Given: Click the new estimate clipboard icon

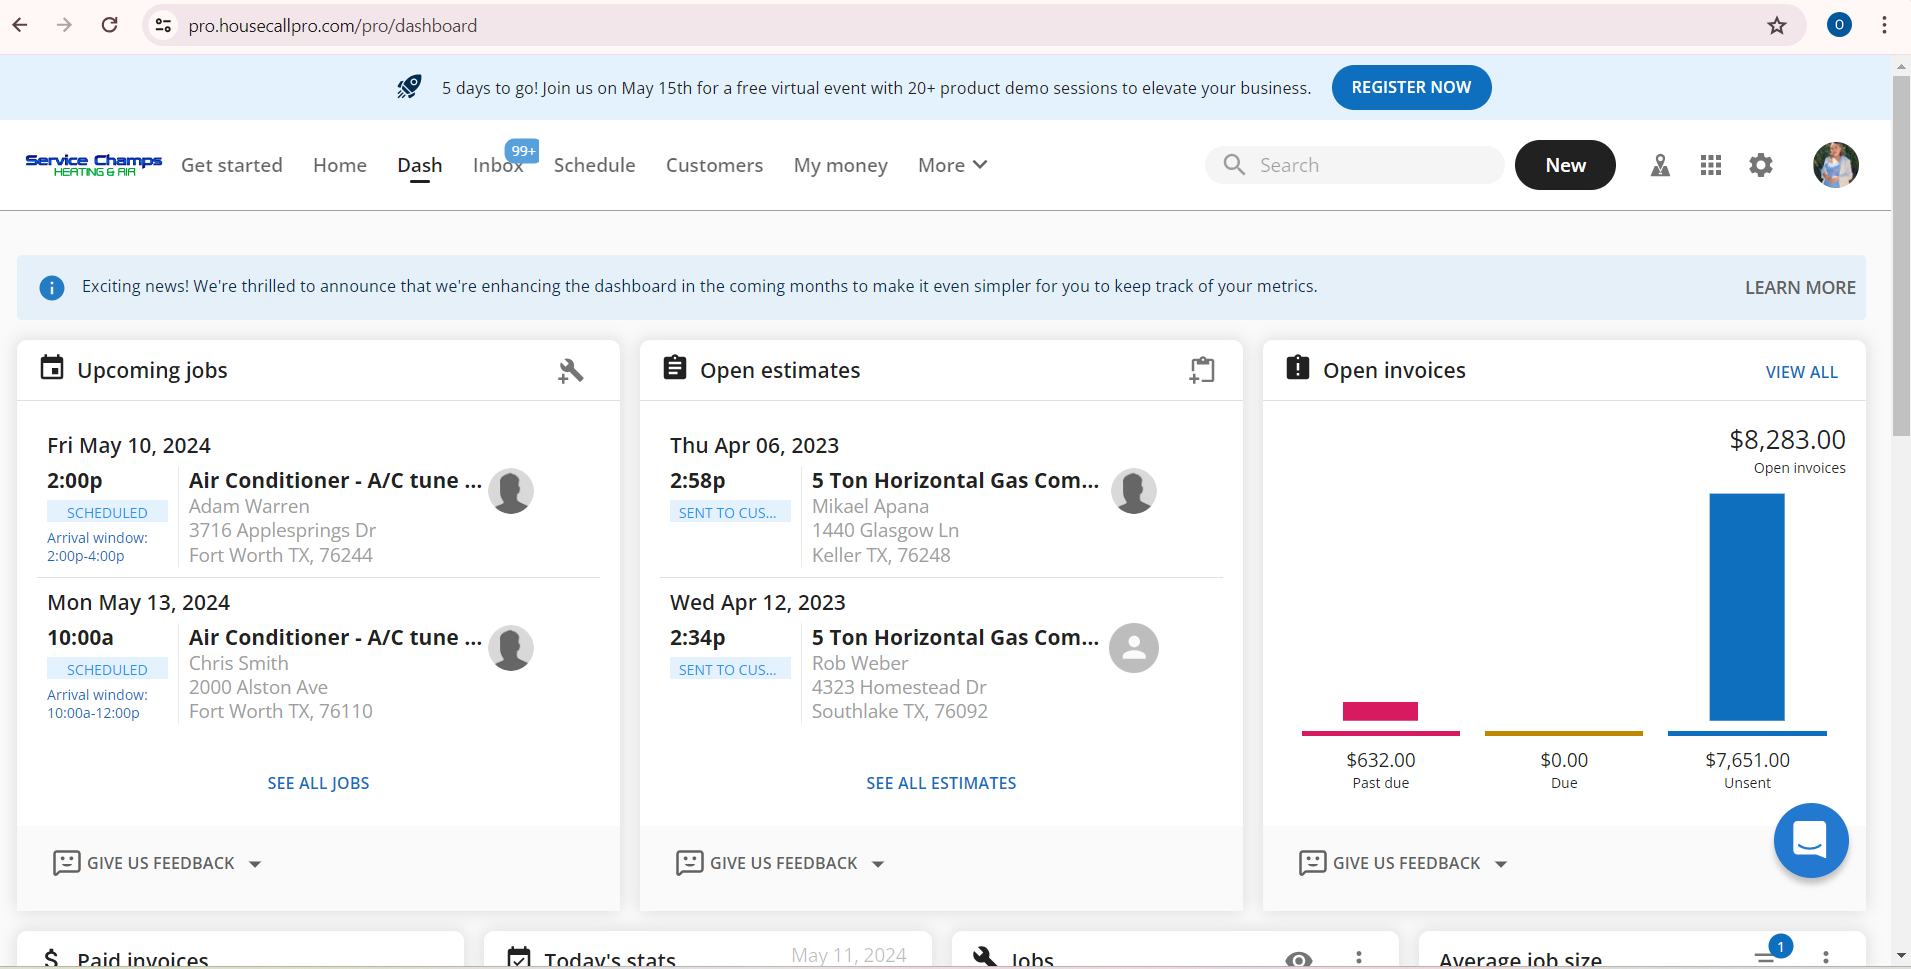Looking at the screenshot, I should point(1201,371).
